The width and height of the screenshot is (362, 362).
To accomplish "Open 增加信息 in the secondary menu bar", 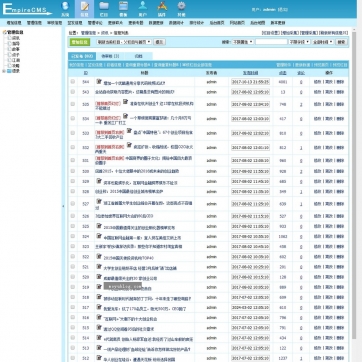I will pyautogui.click(x=14, y=23).
